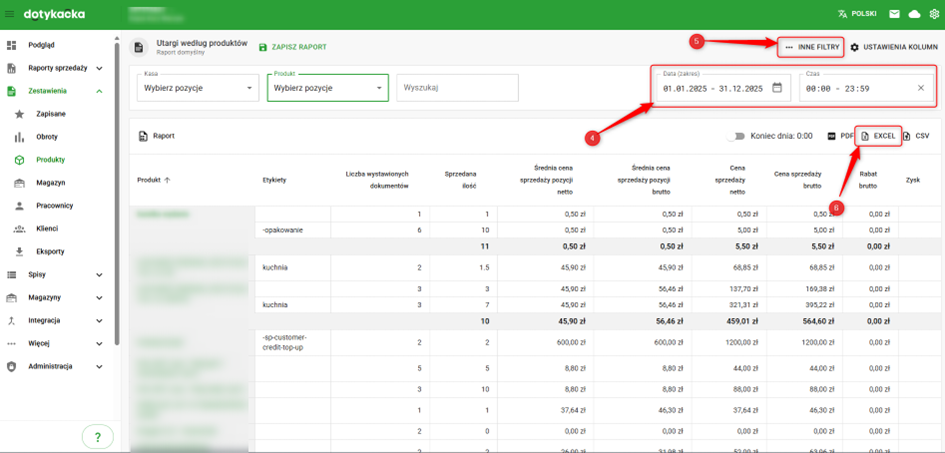Click the Integracja merge icon

[11, 320]
